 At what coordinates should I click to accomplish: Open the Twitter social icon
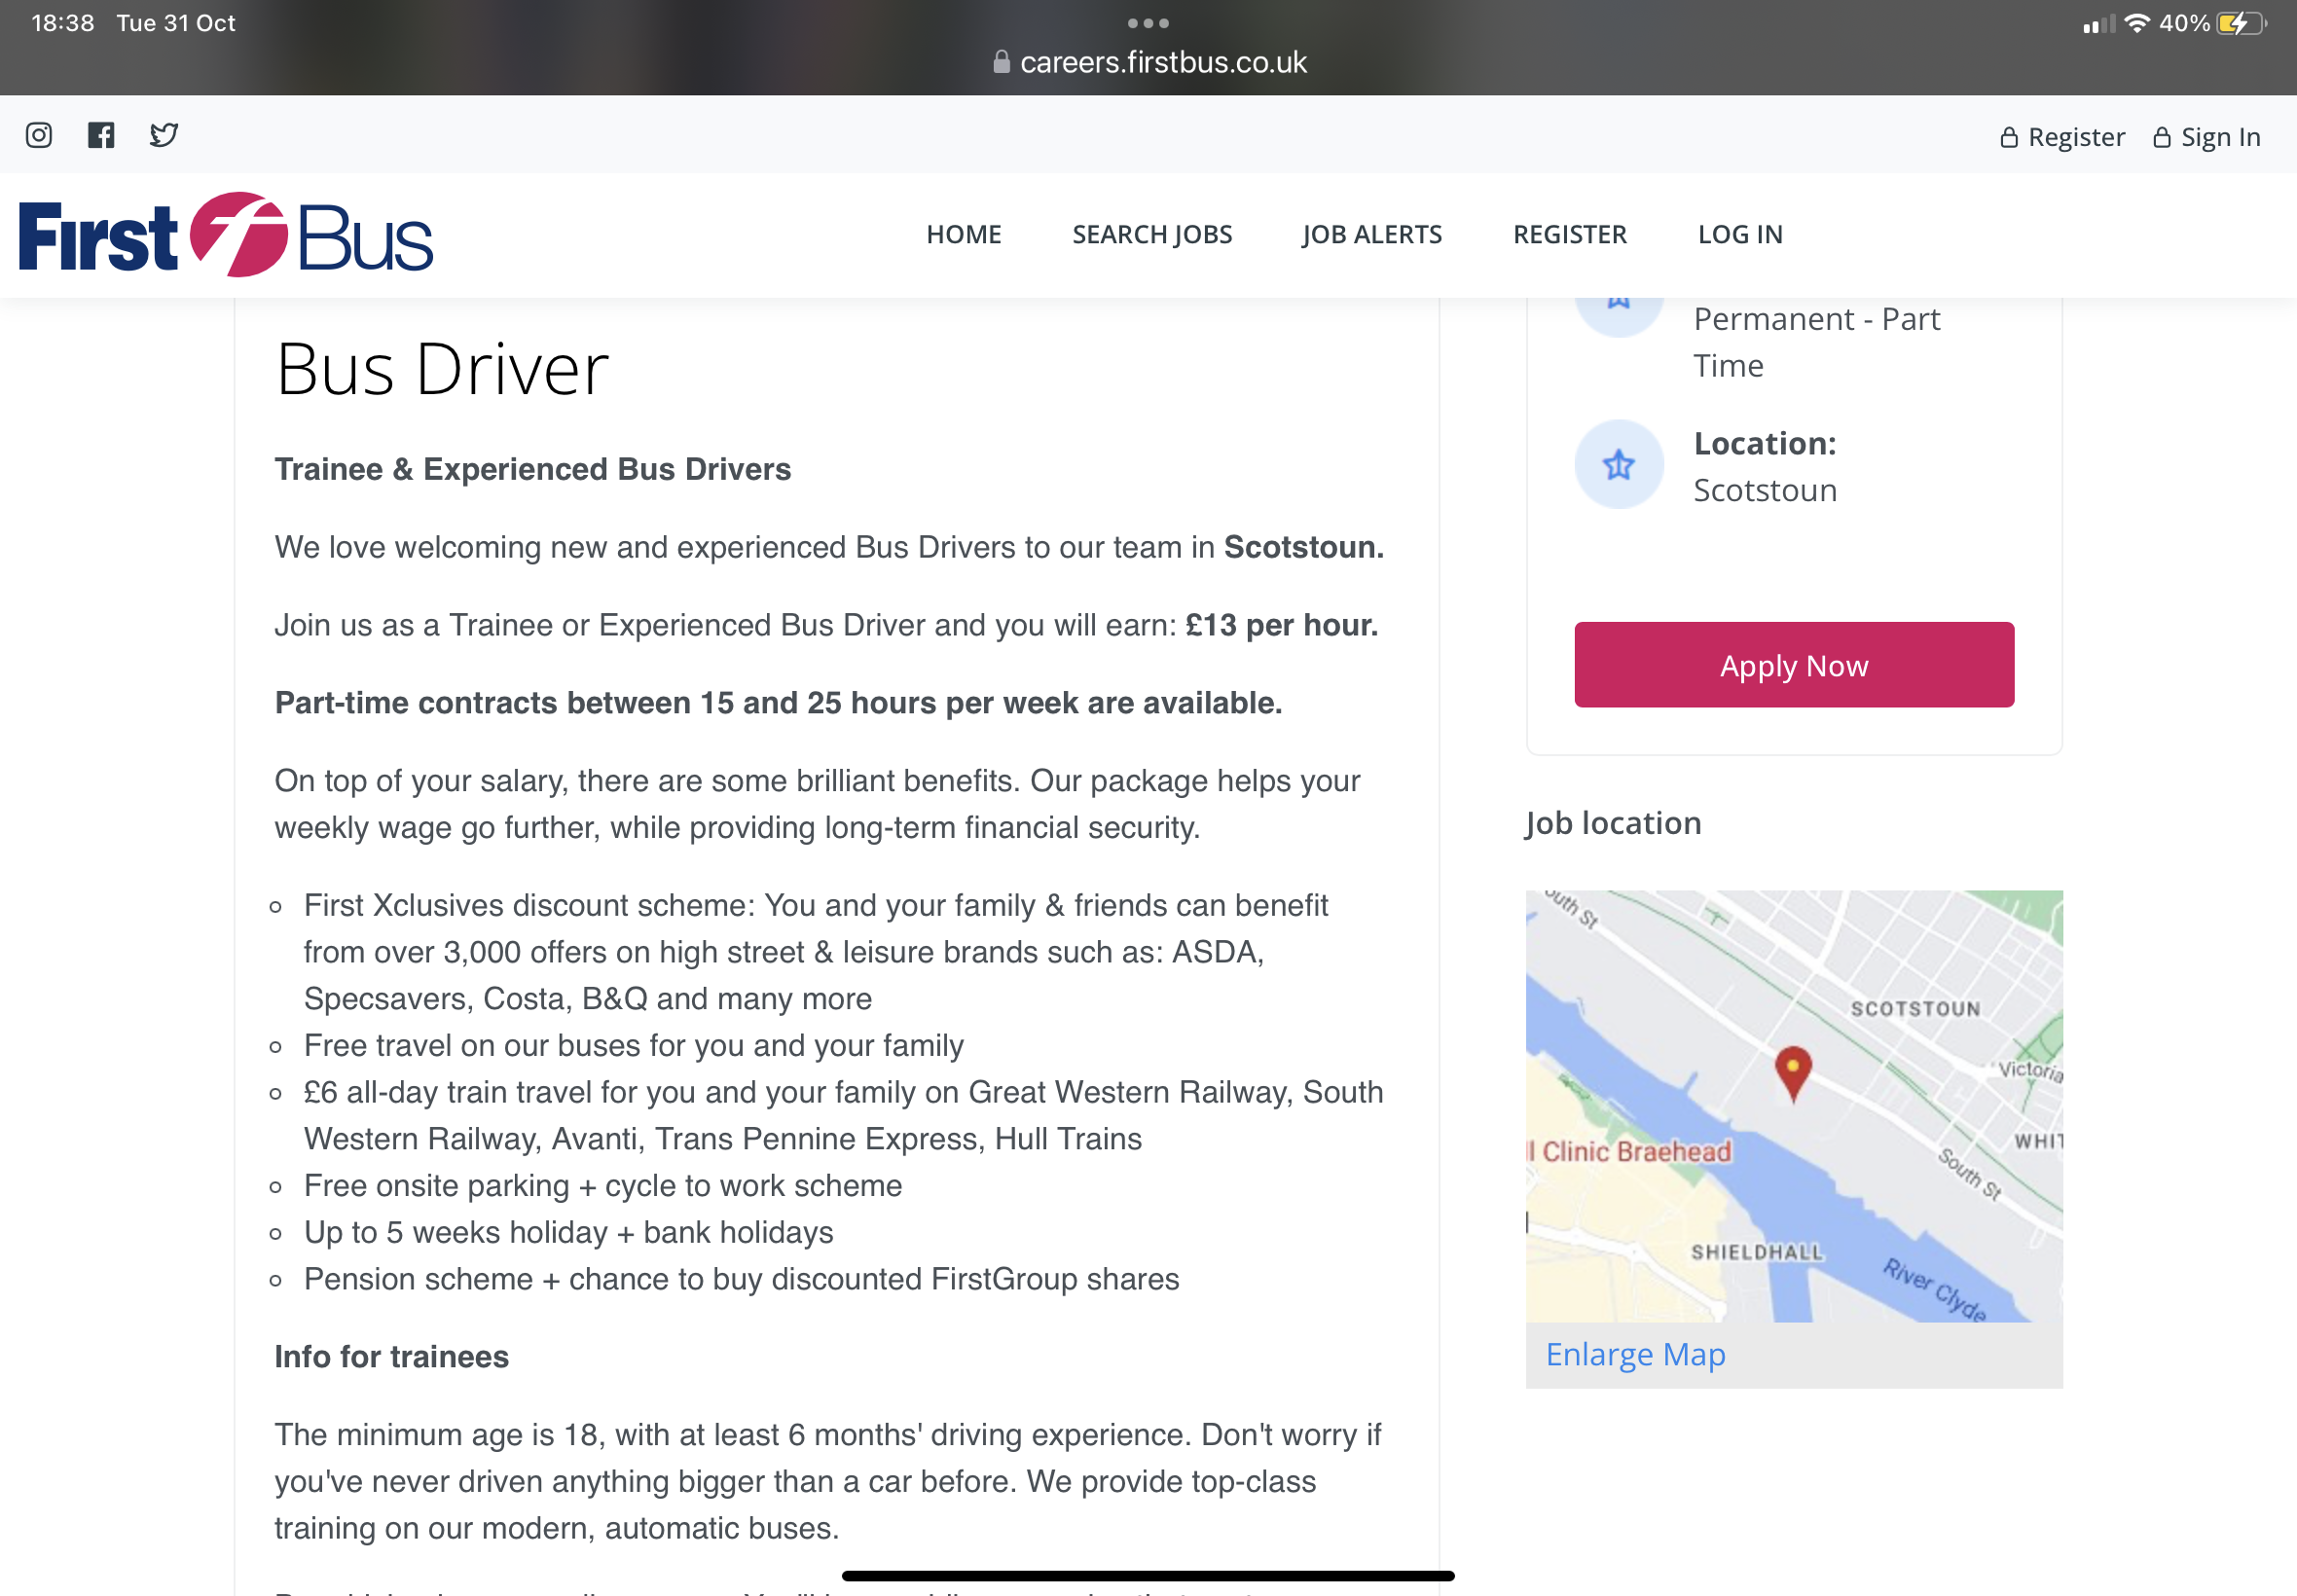164,135
